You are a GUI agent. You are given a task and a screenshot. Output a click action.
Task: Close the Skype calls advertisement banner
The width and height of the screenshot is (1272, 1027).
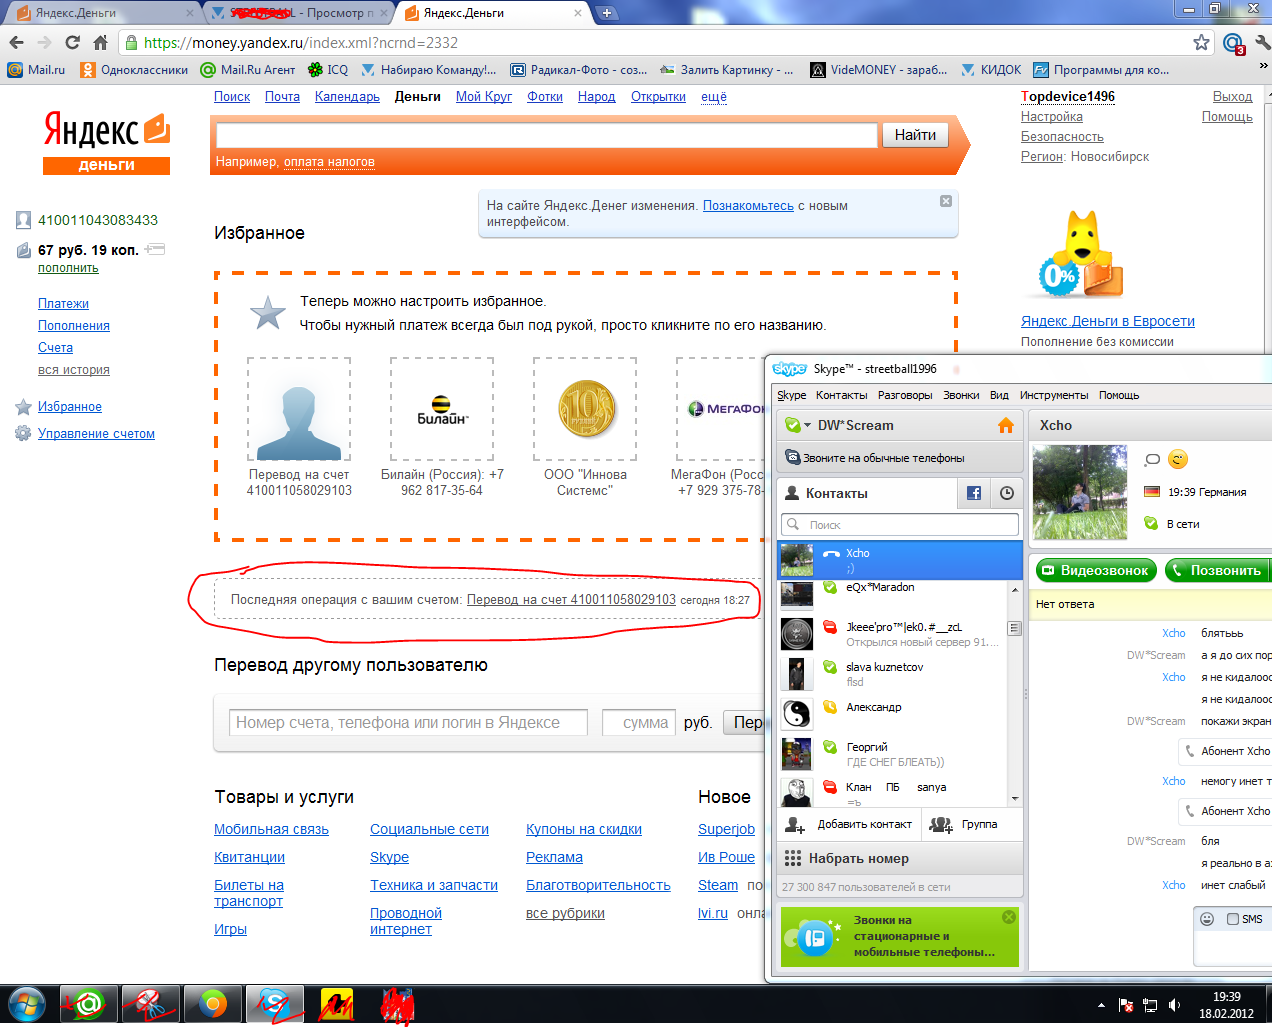pos(1009,917)
